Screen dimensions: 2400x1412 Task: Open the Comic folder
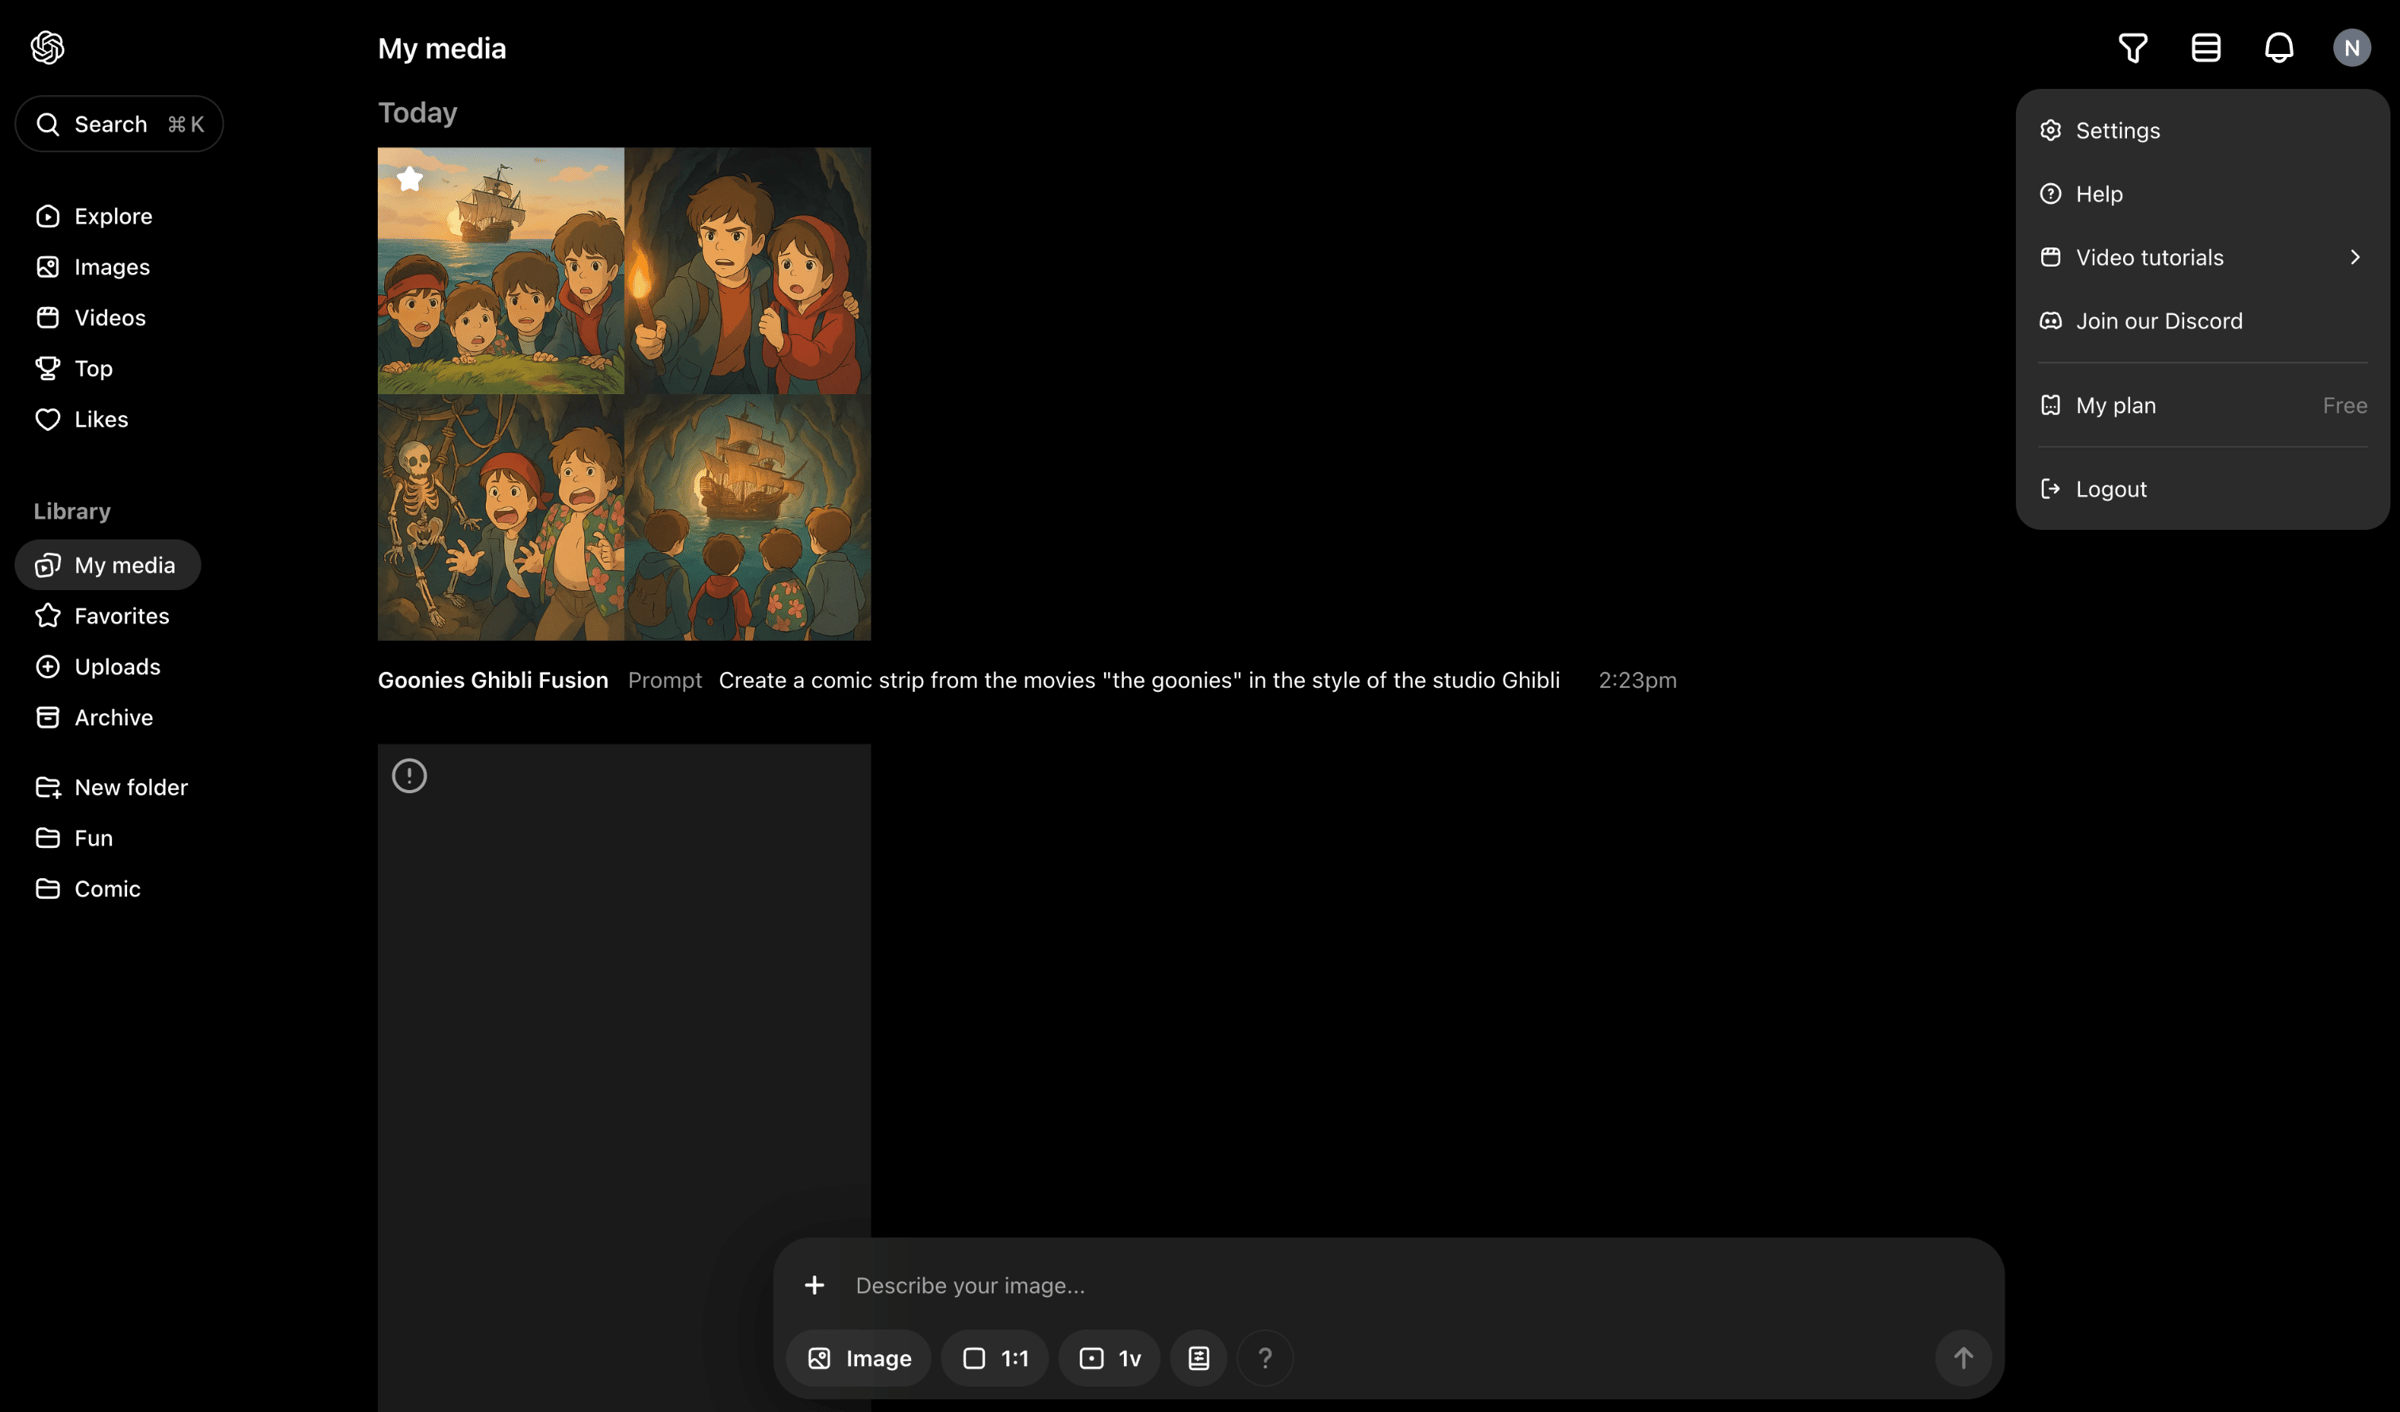88,889
